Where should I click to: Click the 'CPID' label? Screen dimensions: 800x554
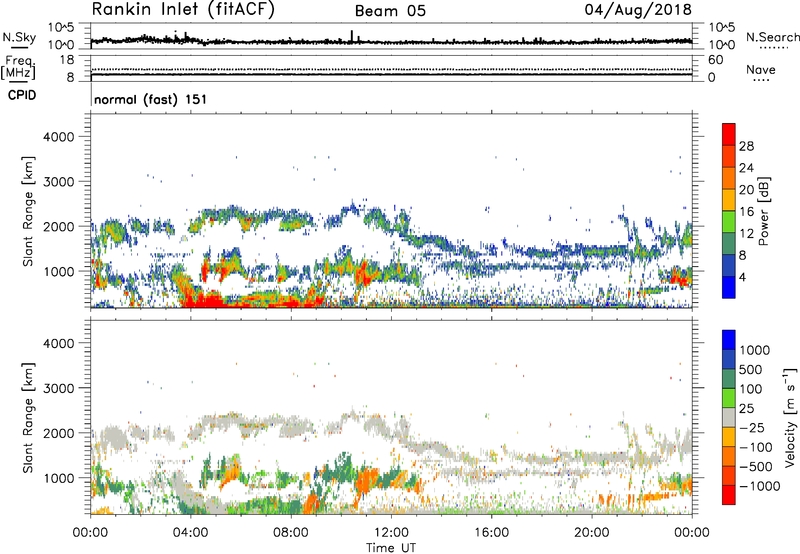click(x=22, y=95)
